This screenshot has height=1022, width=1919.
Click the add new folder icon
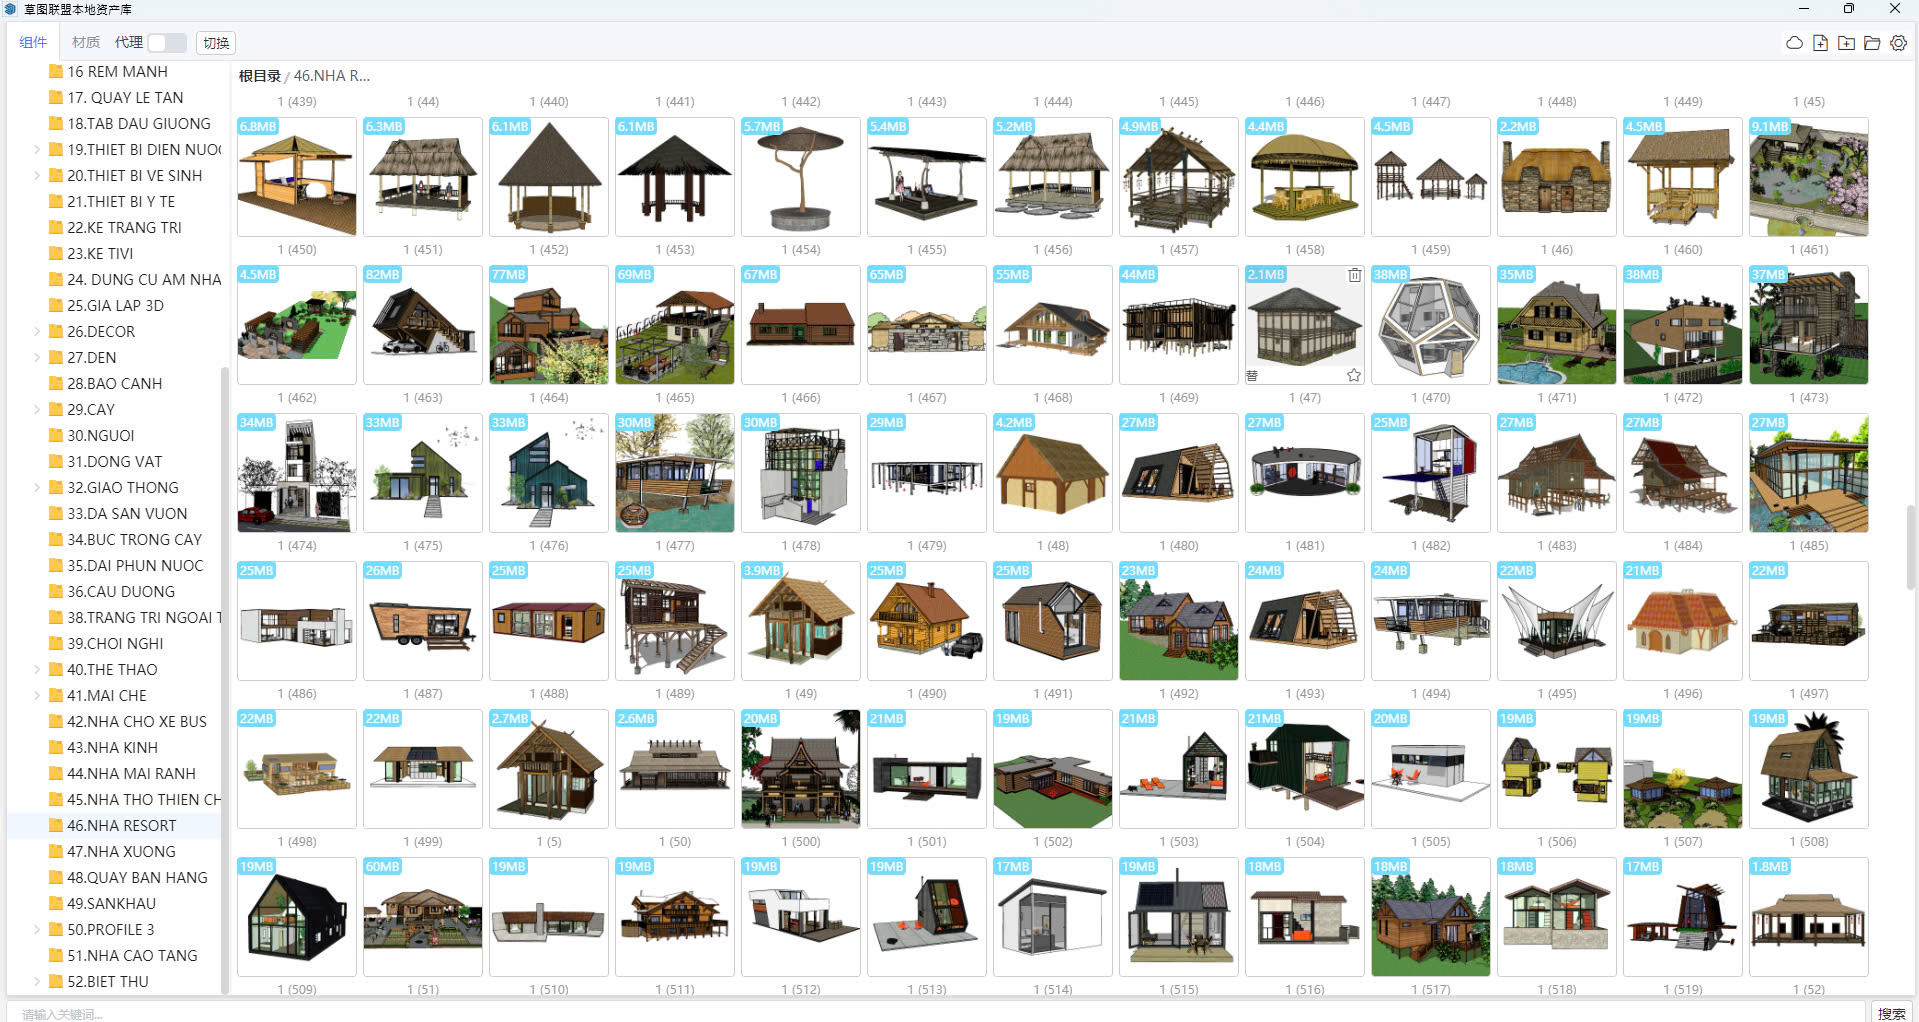pyautogui.click(x=1846, y=43)
